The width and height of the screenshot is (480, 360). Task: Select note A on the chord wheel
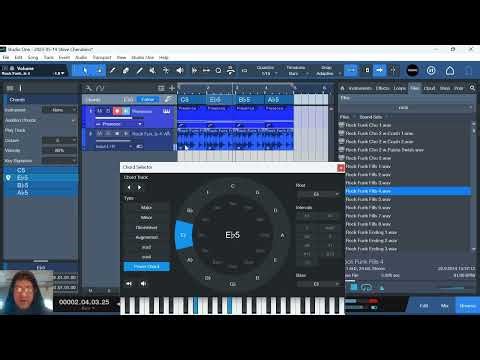282,235
